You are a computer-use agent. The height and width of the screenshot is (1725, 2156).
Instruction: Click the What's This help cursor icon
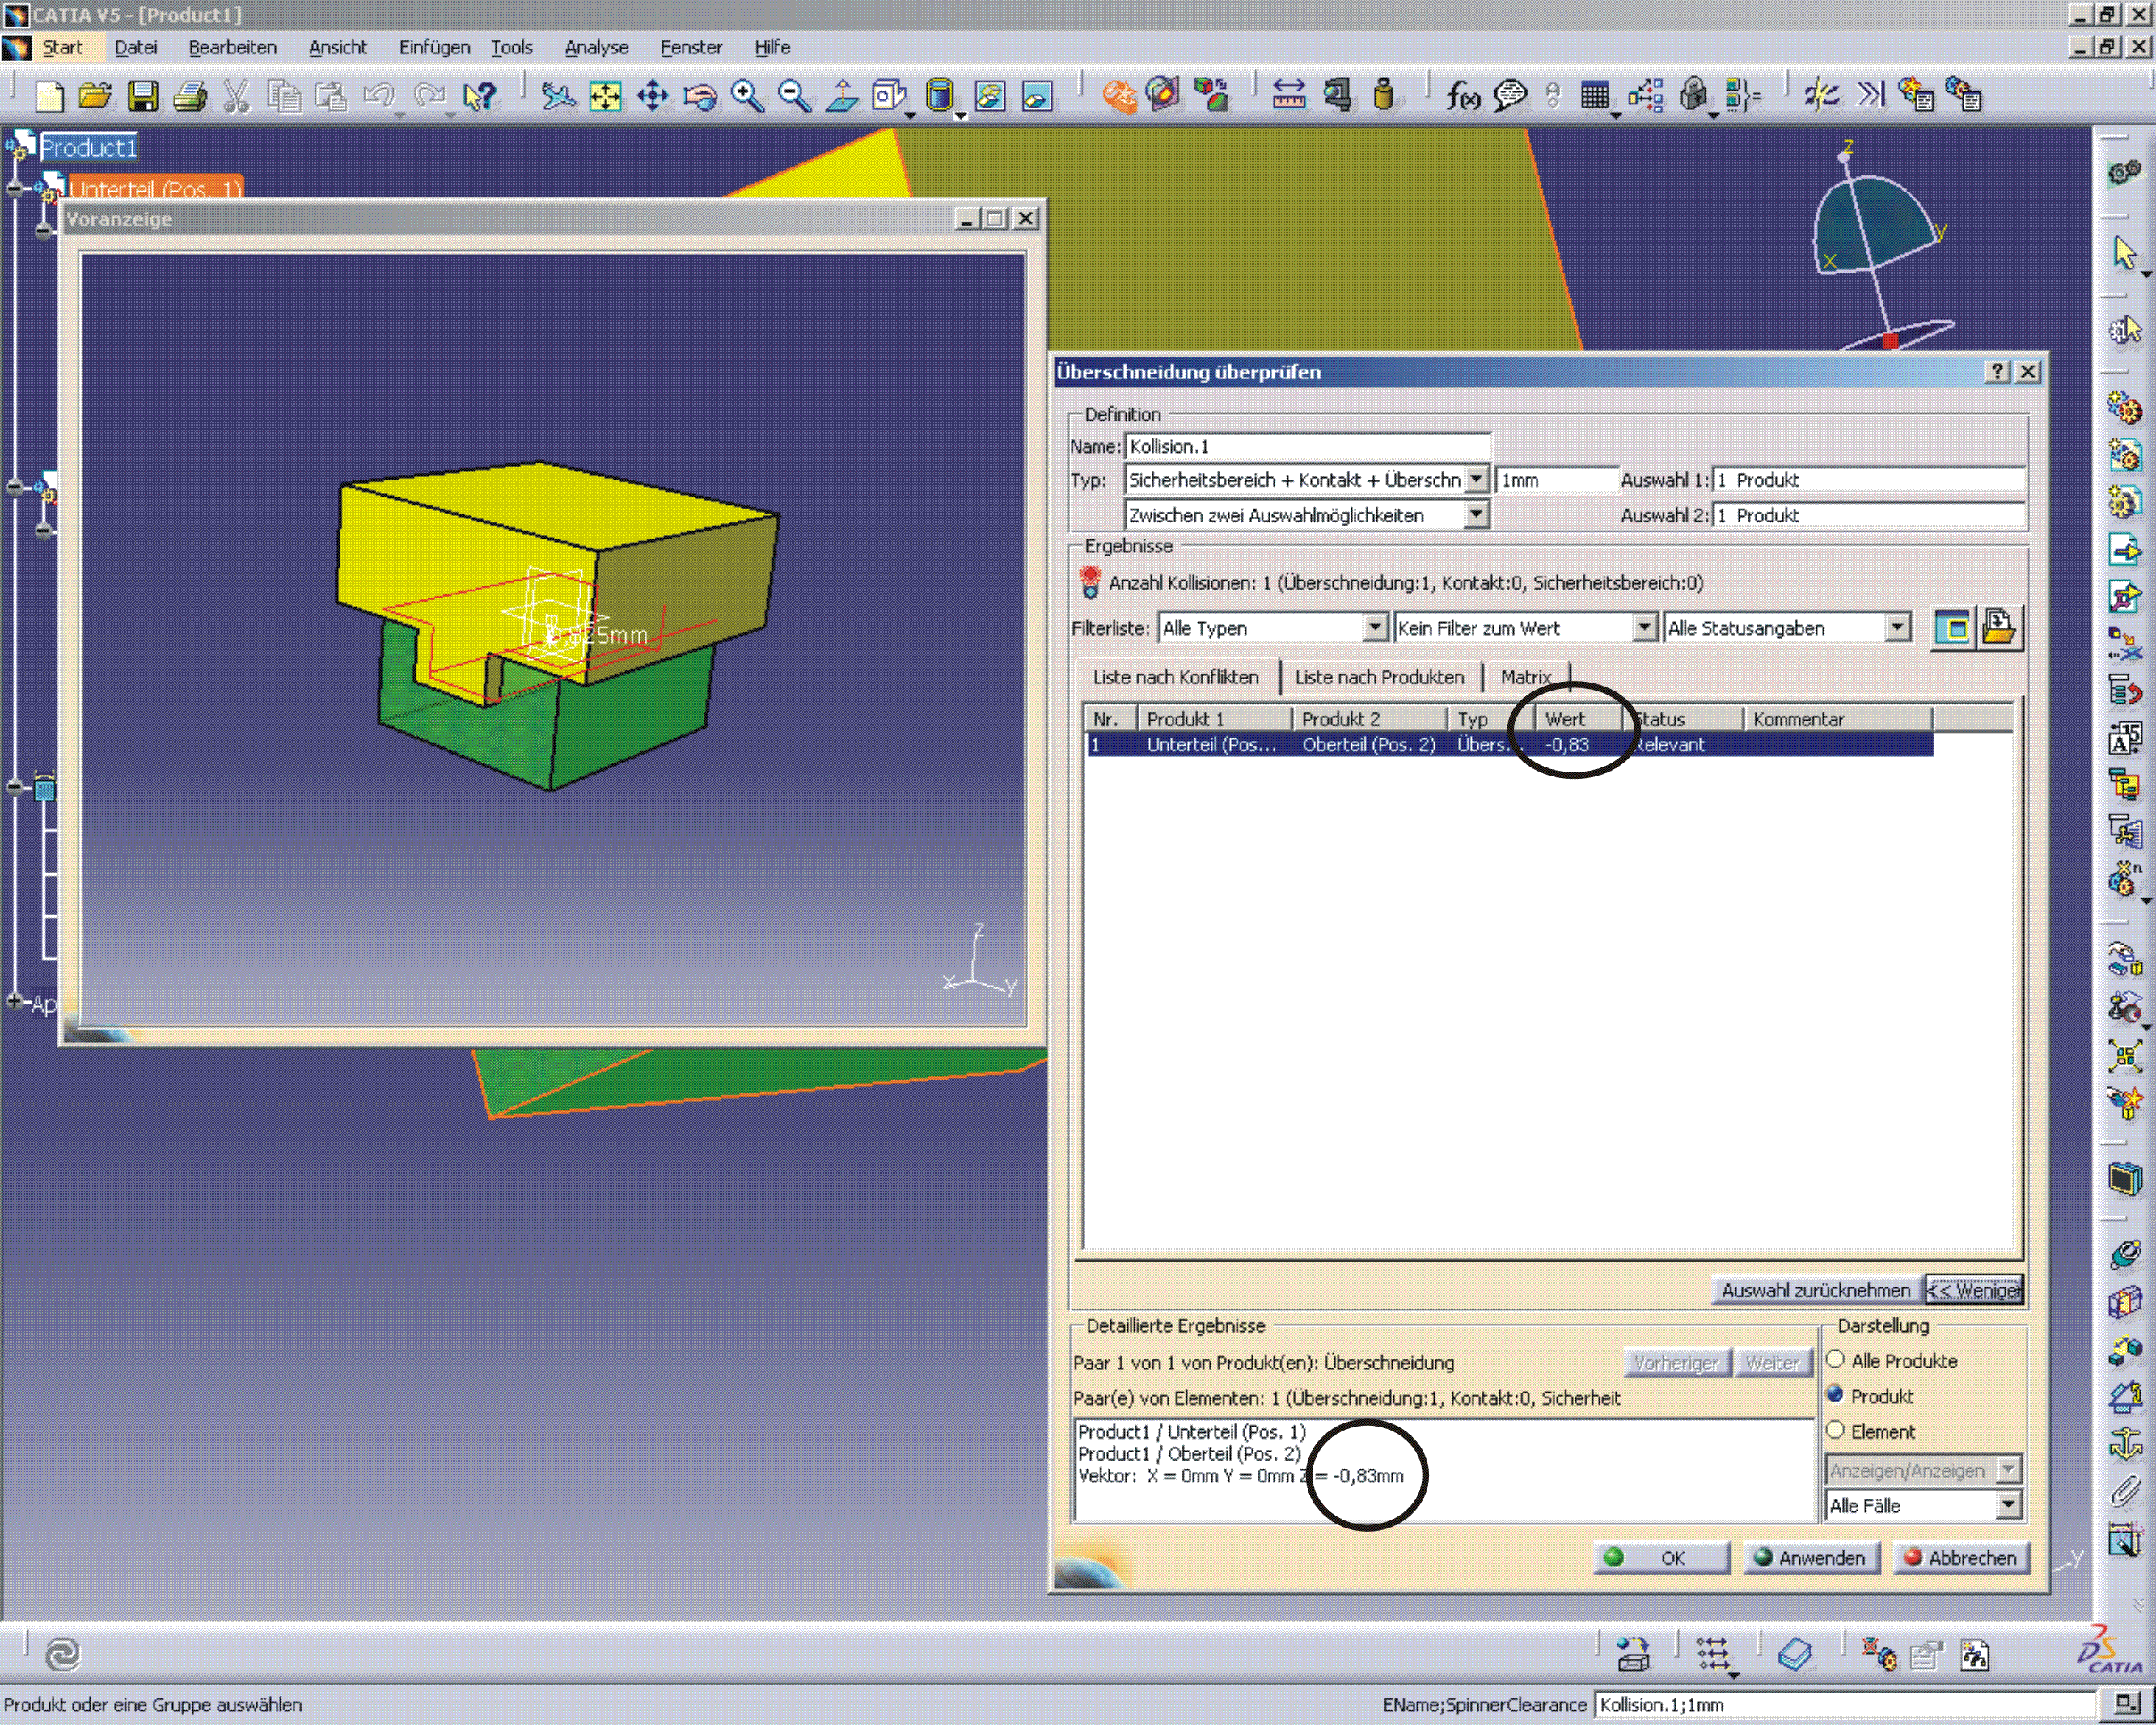point(480,96)
